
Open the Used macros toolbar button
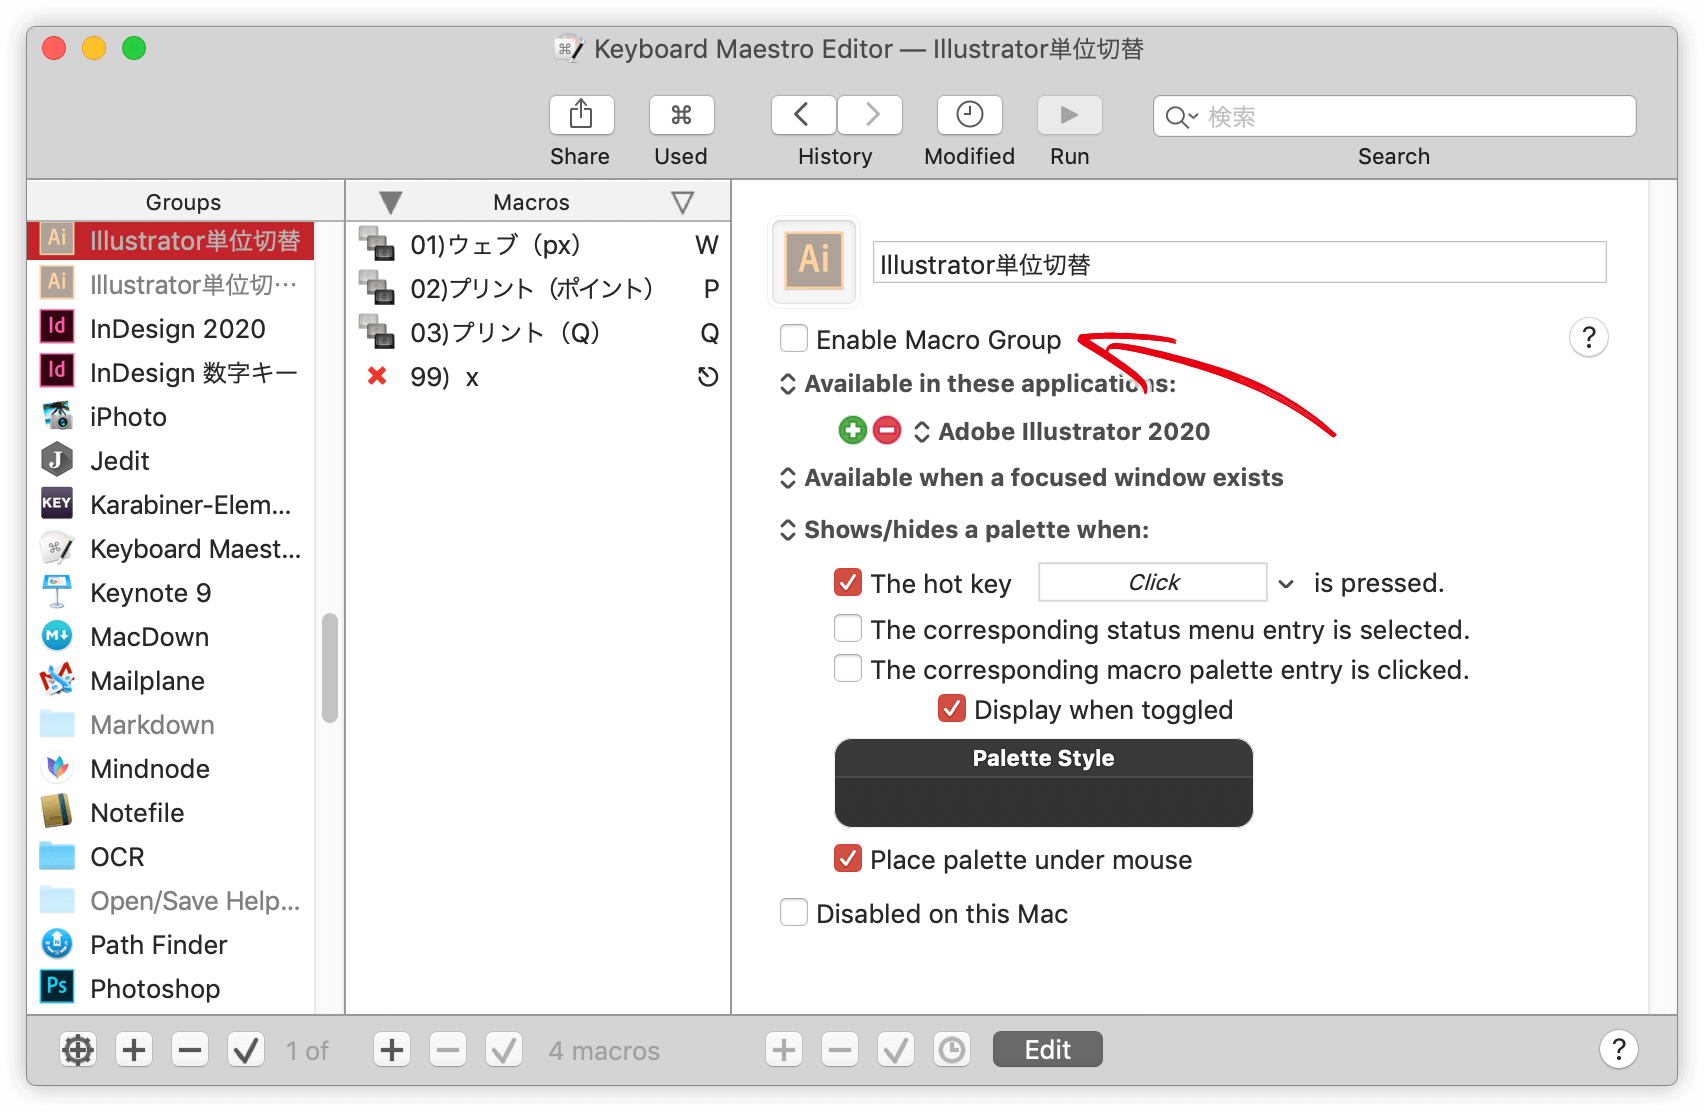point(681,115)
